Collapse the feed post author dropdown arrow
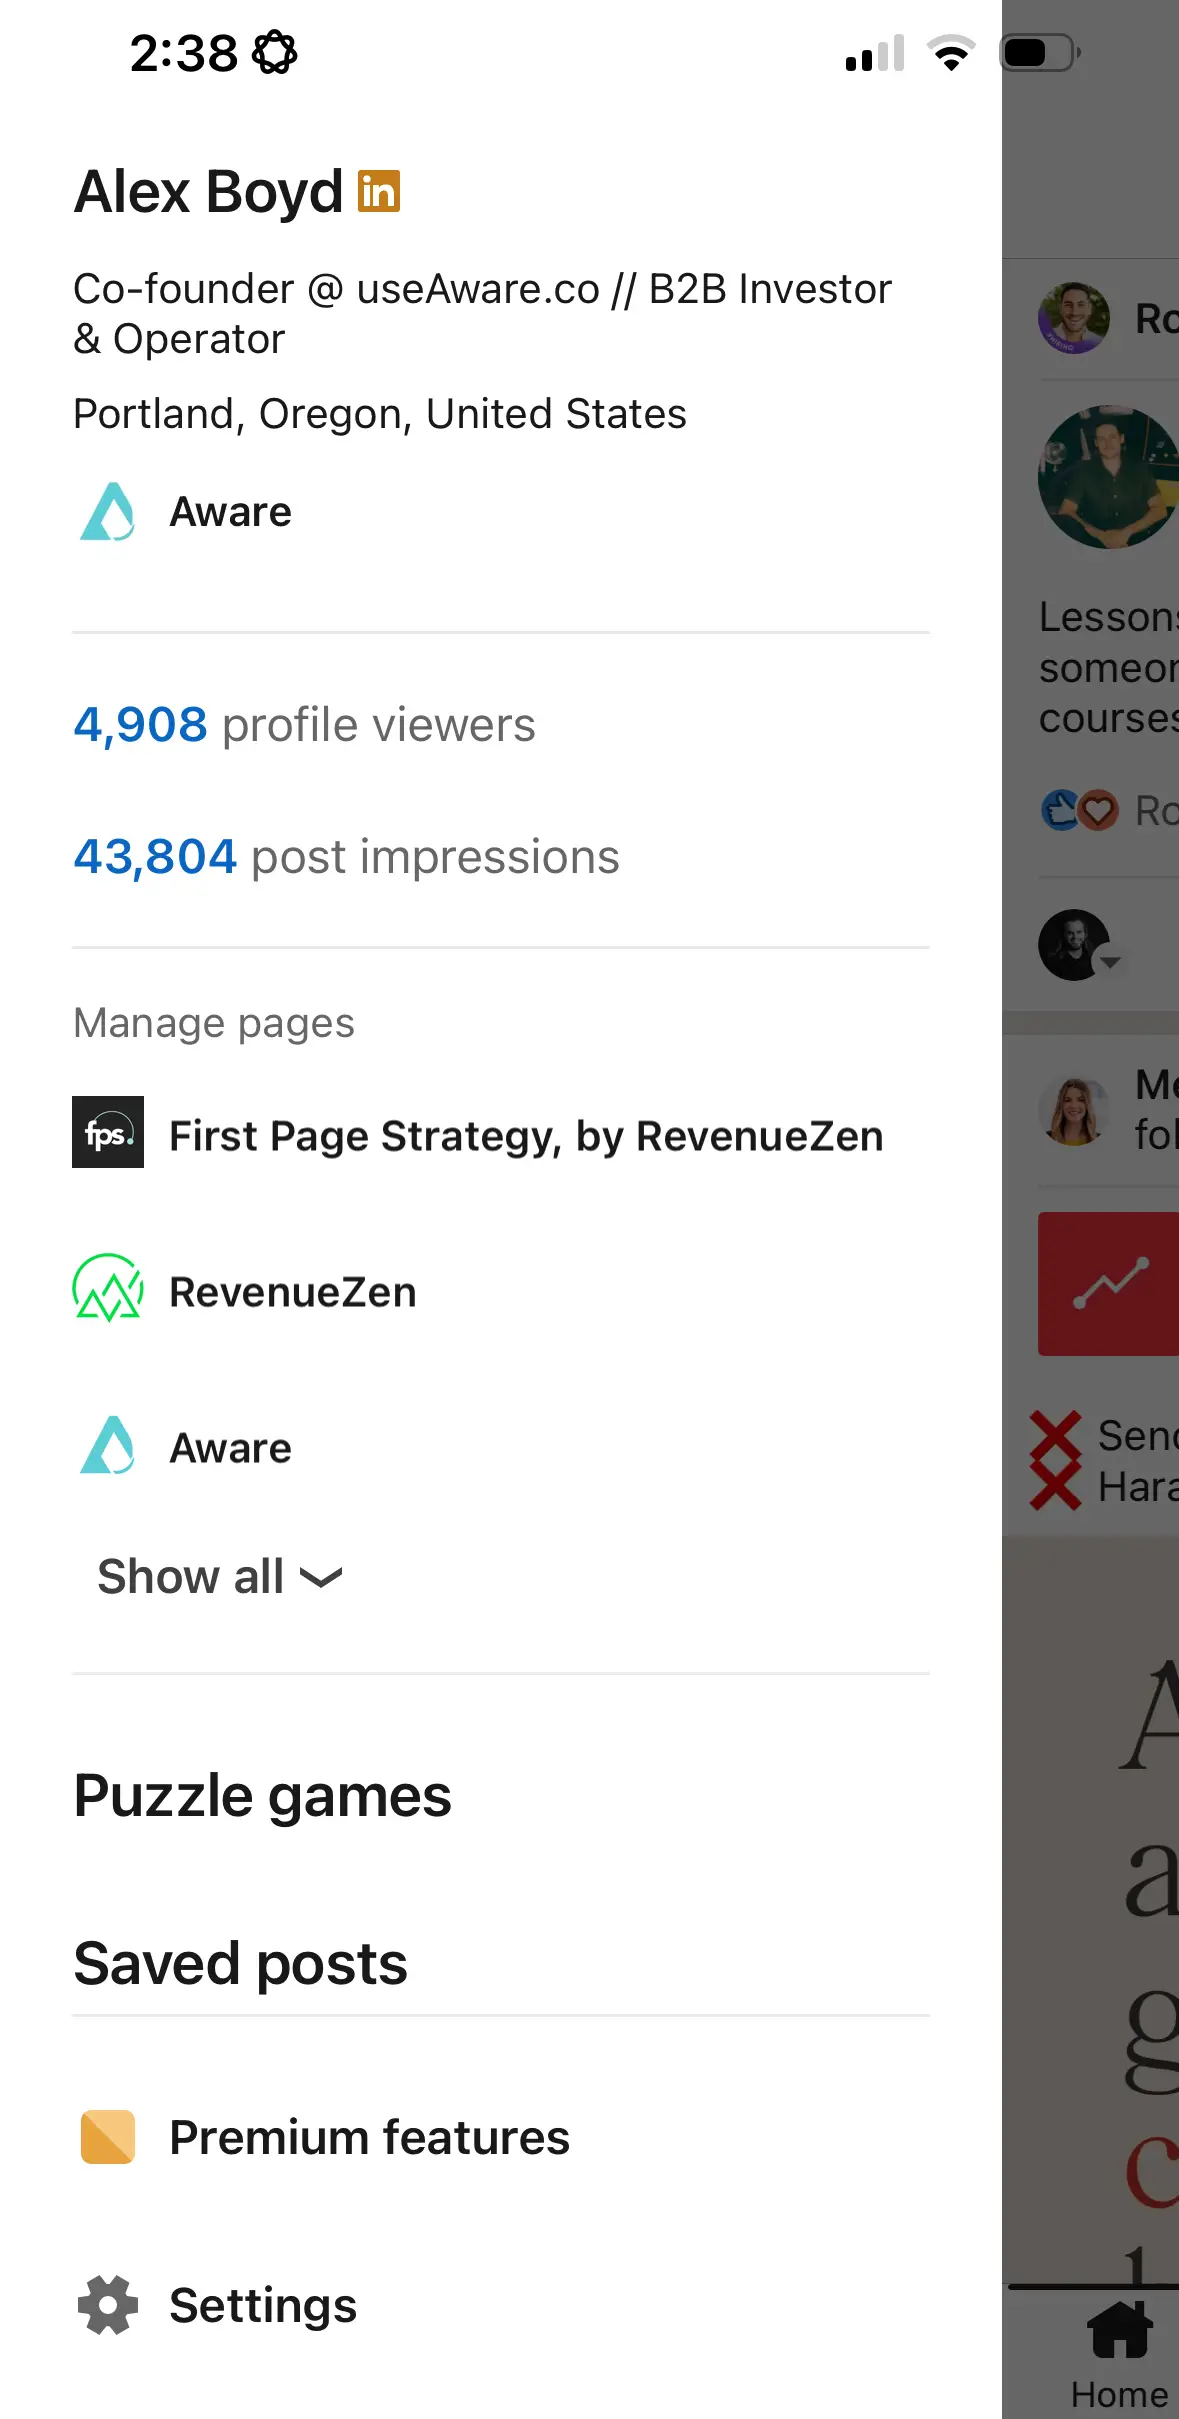 coord(1110,963)
